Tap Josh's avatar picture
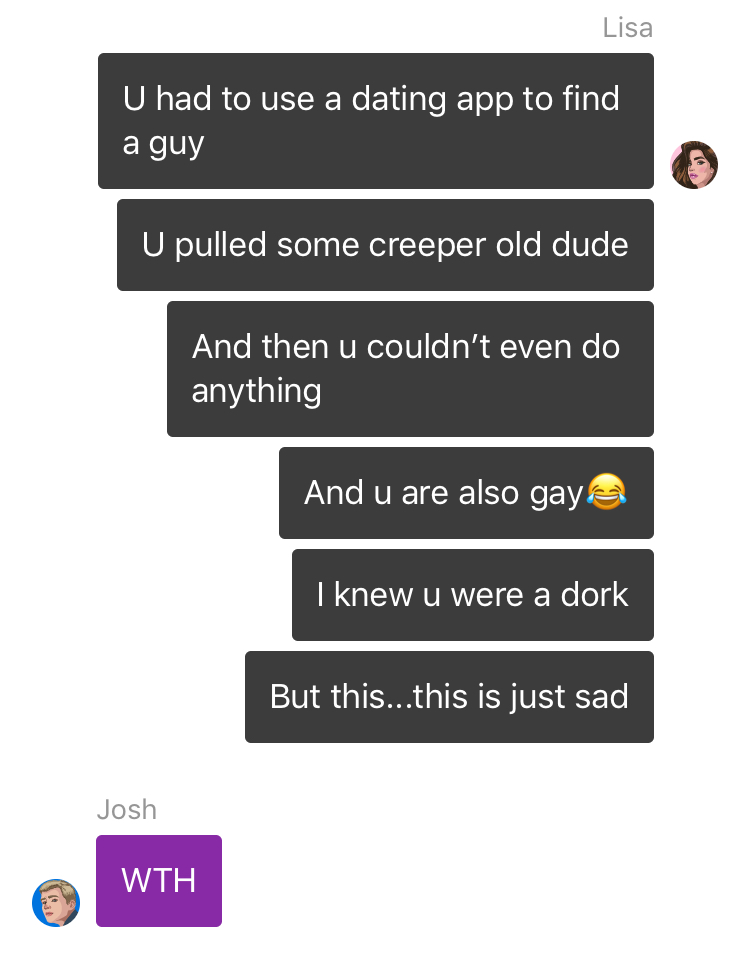This screenshot has height=972, width=750. click(56, 903)
